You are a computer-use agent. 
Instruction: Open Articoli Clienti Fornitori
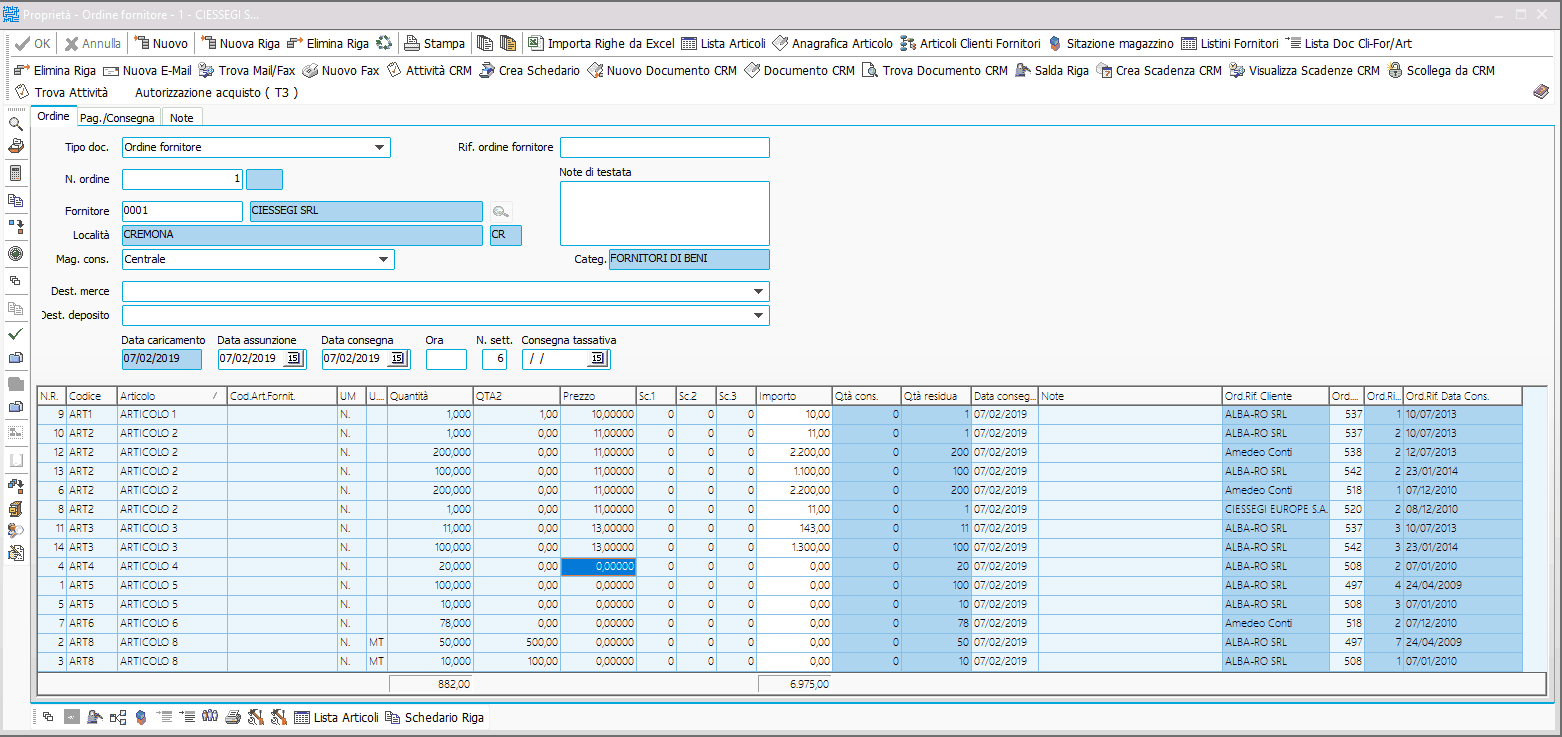(970, 44)
